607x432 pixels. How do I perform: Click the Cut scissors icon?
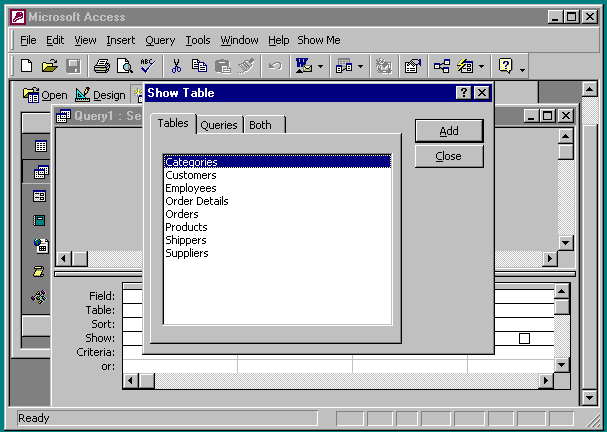(x=176, y=66)
